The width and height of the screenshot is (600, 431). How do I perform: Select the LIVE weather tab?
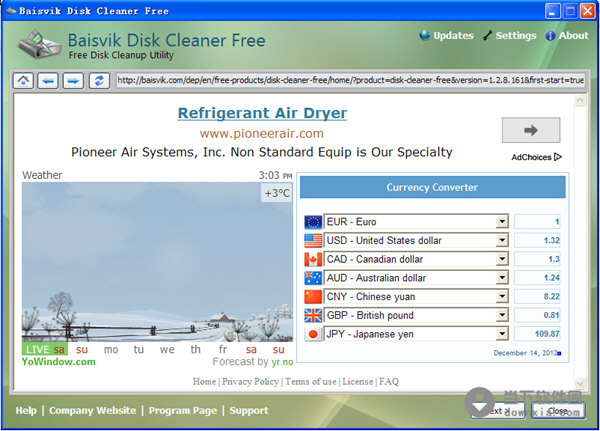click(x=45, y=349)
